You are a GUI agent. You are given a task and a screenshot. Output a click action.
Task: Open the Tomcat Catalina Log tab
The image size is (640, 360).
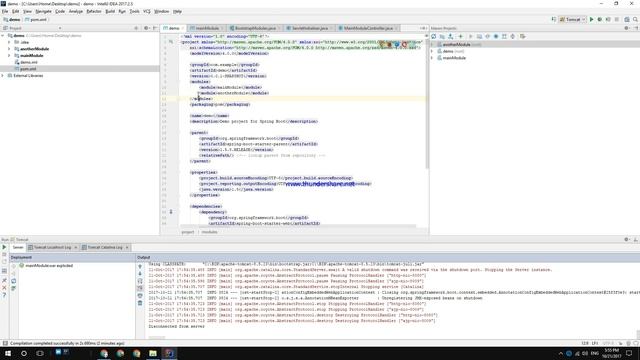click(104, 247)
